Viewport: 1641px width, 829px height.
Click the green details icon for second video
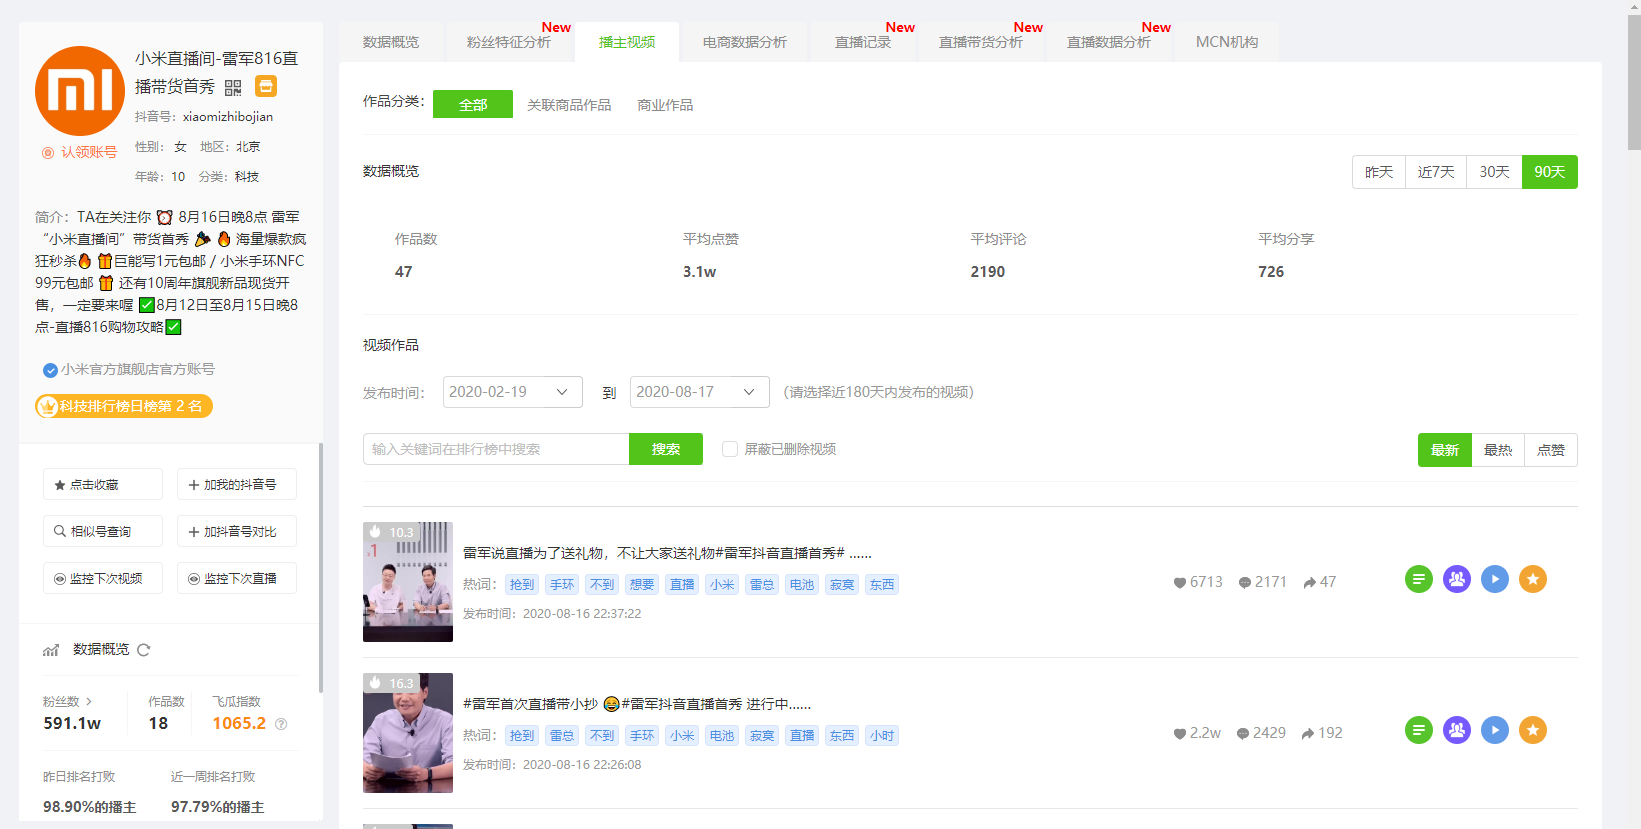pyautogui.click(x=1419, y=730)
